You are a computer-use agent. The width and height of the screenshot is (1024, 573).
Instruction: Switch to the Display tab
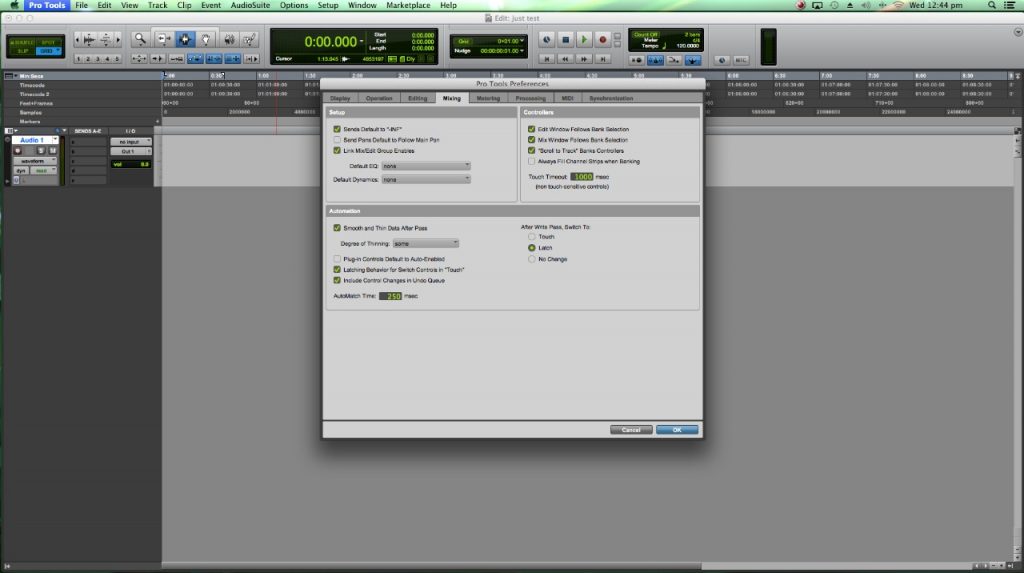[x=340, y=98]
